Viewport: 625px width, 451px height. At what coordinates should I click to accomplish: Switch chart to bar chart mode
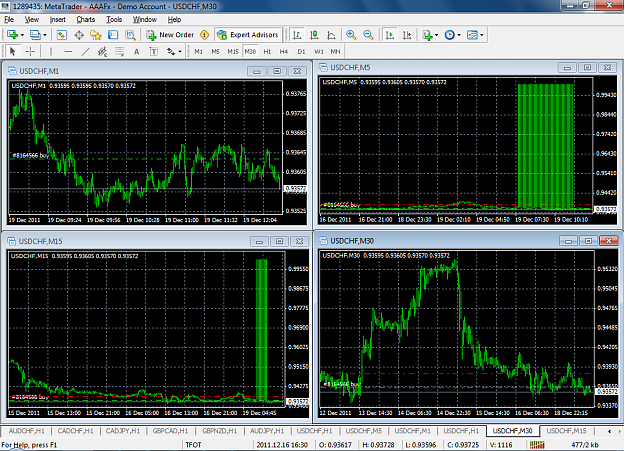coord(297,35)
